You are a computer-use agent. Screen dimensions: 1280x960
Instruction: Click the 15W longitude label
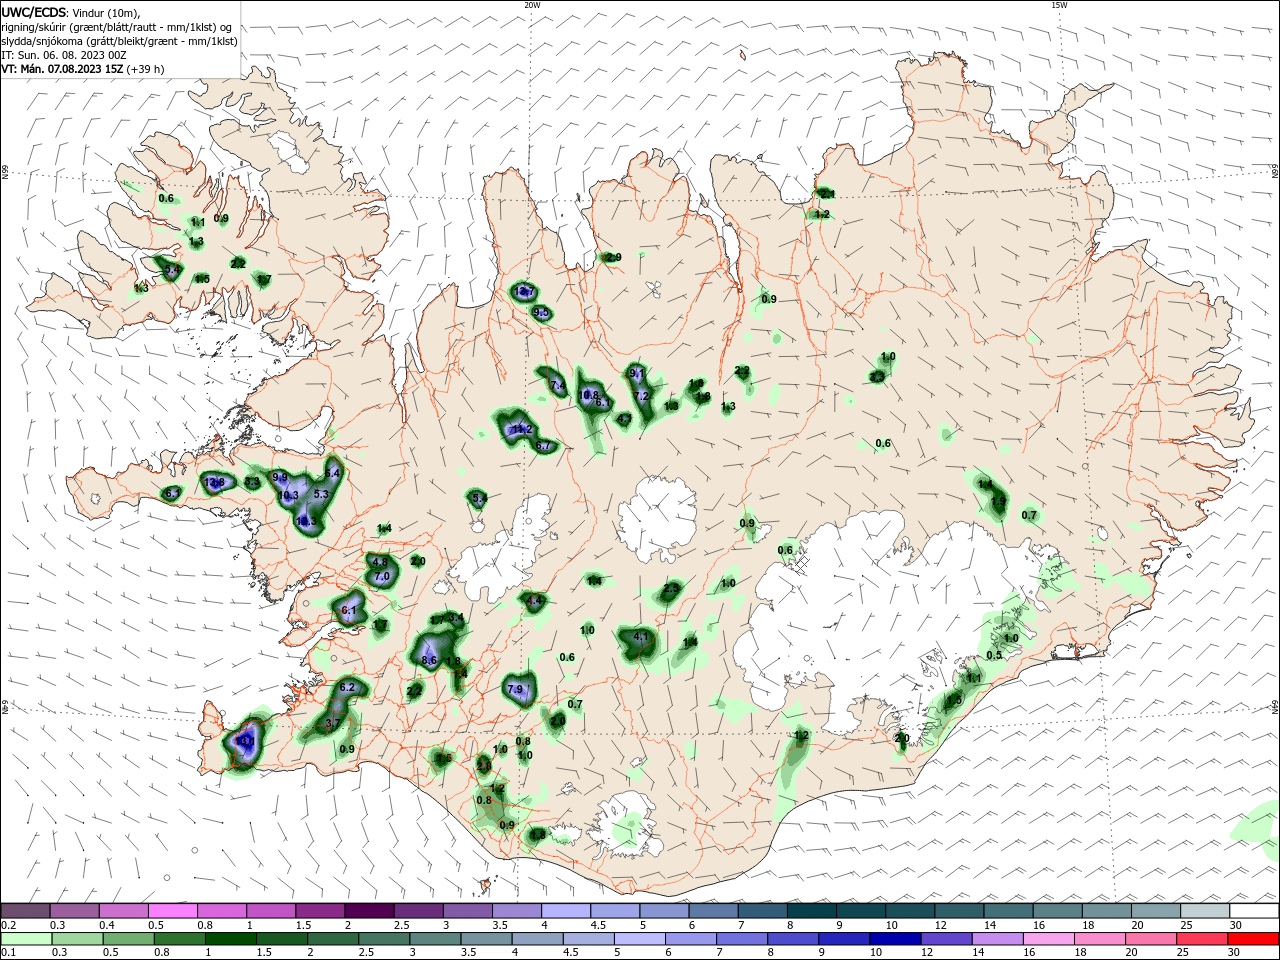pos(1059,5)
